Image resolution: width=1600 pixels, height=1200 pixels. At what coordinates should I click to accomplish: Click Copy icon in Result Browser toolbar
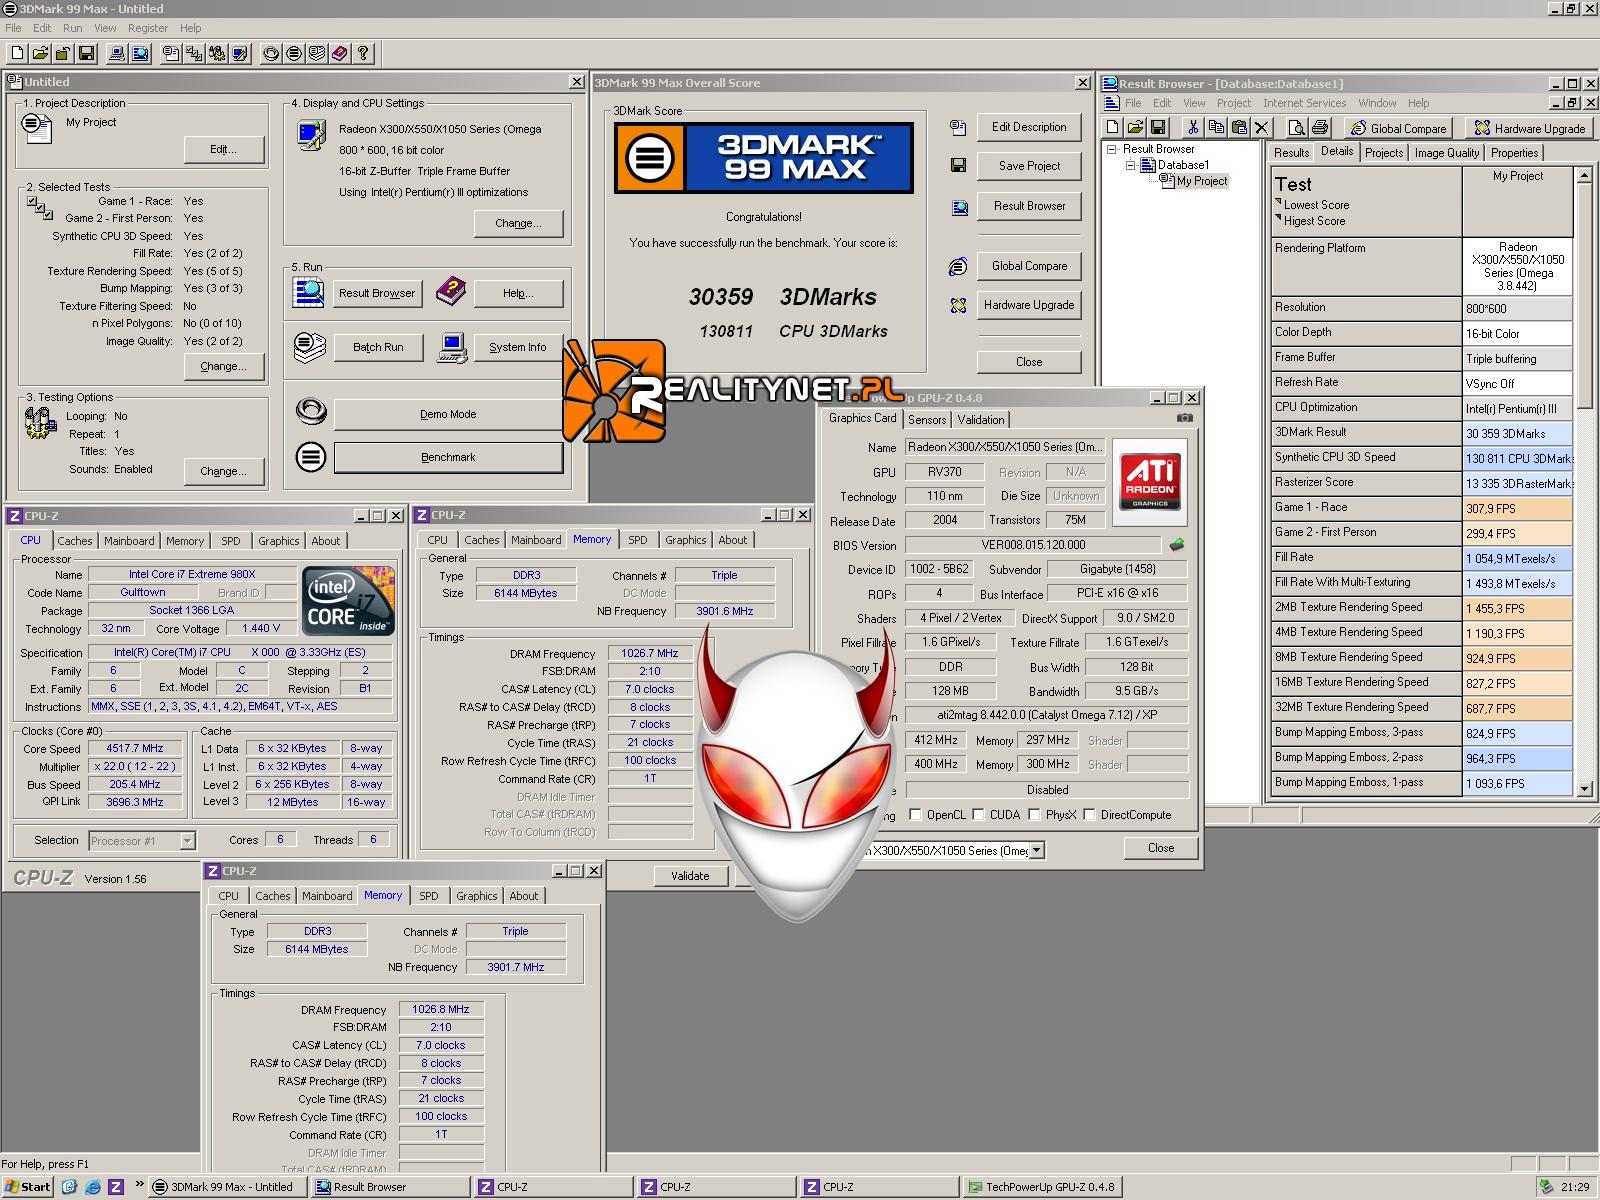click(1216, 127)
